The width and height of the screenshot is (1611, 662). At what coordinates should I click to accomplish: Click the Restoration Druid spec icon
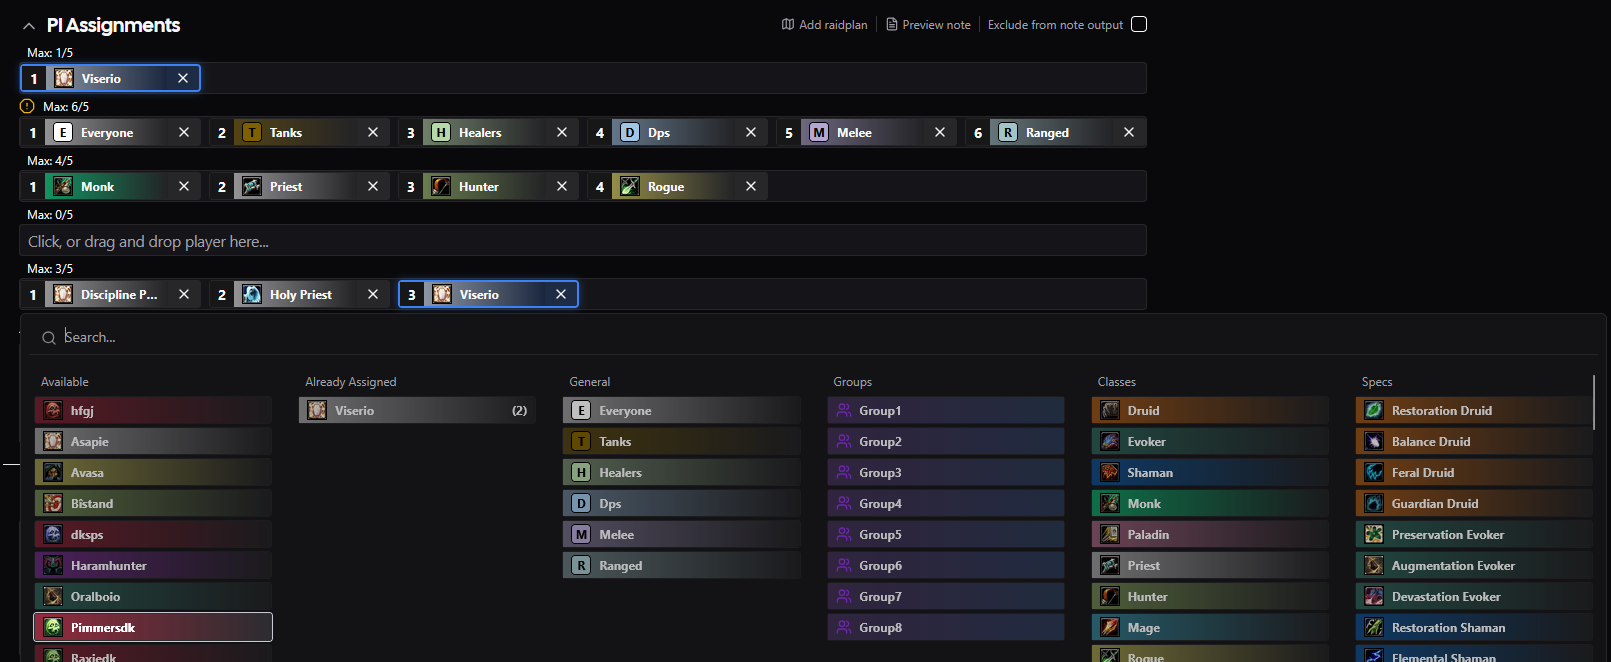pos(1374,411)
